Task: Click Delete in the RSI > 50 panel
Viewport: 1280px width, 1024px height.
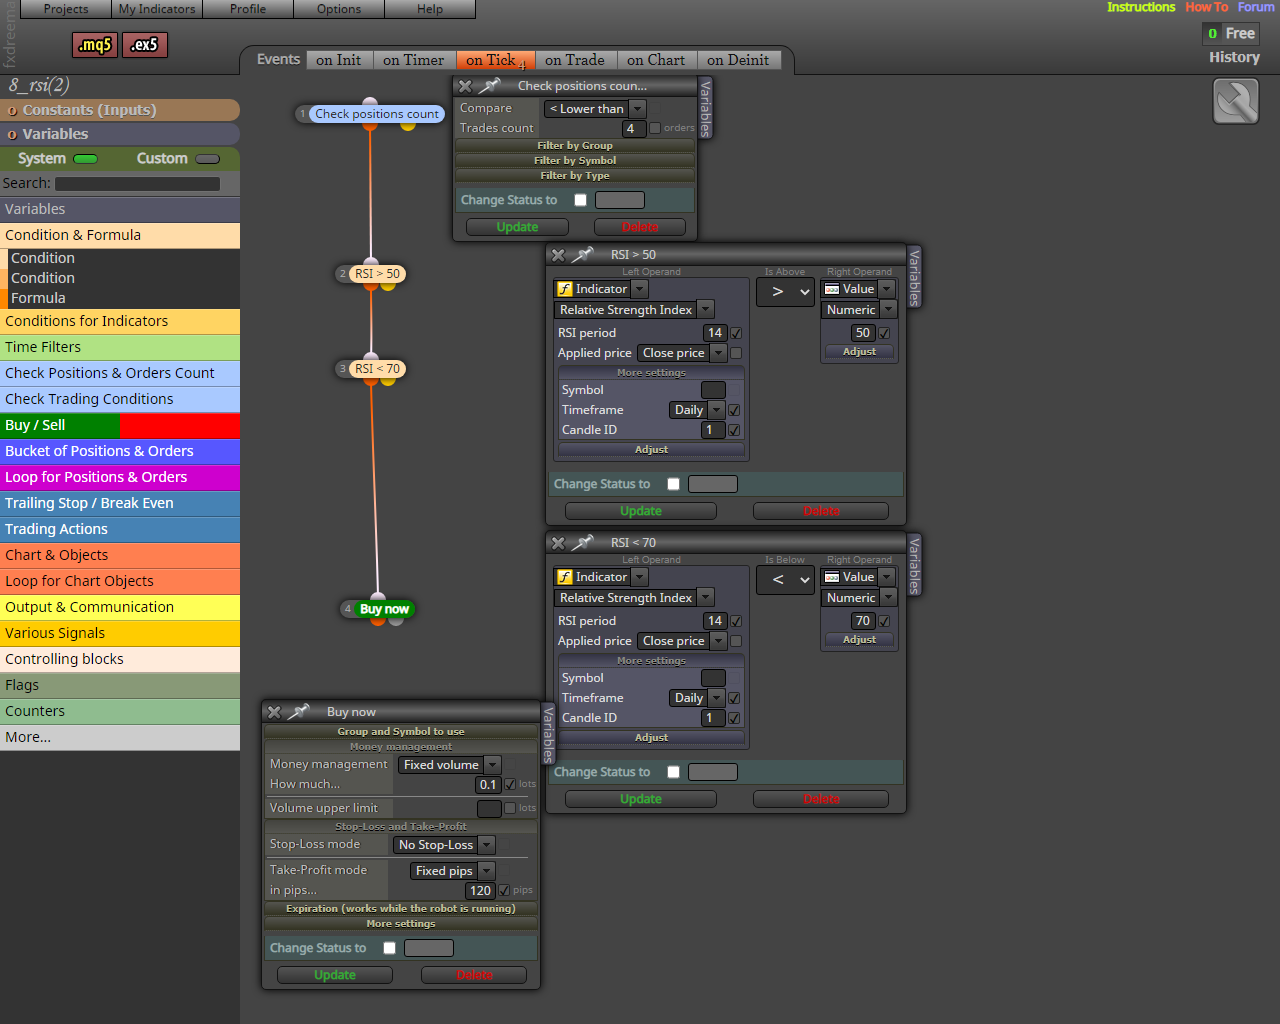Action: pos(821,511)
